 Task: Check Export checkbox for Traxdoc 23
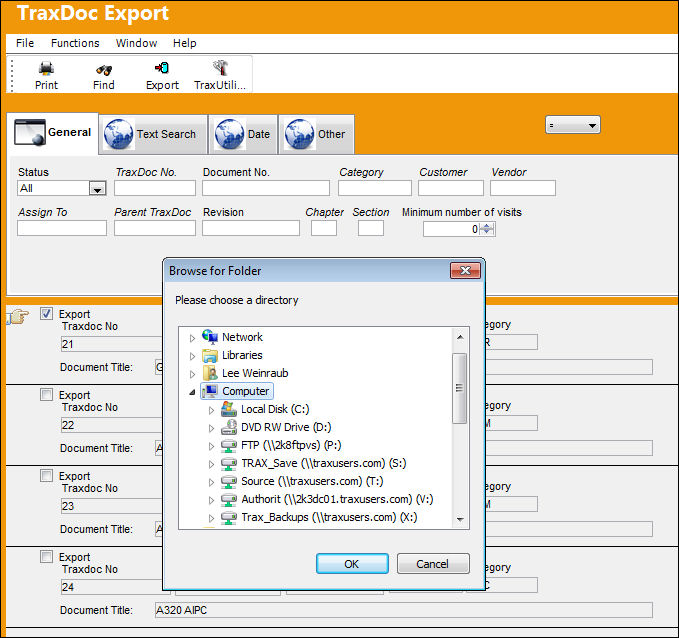[x=46, y=476]
